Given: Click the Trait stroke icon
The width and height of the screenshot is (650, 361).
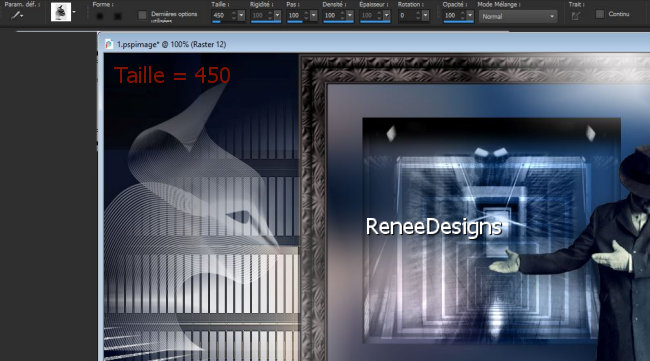Looking at the screenshot, I should [576, 16].
